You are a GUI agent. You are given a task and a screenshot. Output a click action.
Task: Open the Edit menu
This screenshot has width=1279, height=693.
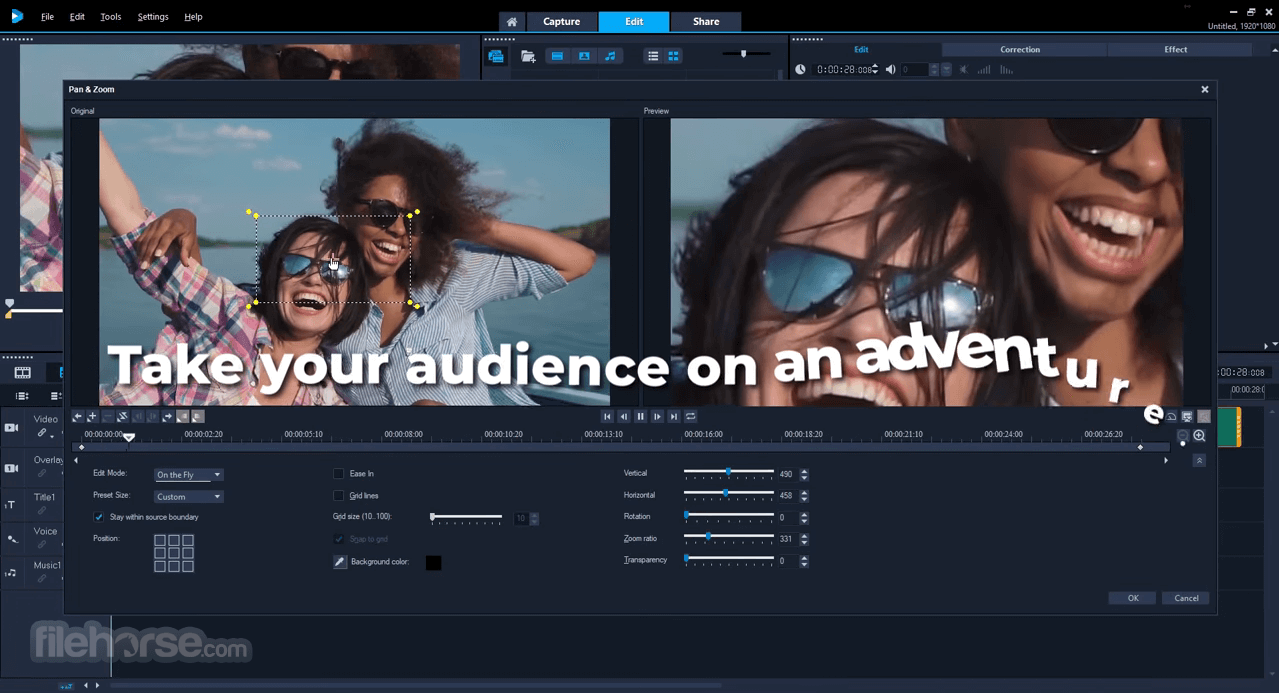pos(77,17)
